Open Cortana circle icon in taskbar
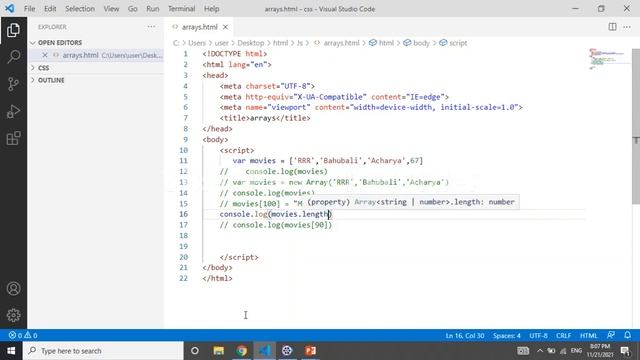Viewport: 640px width, 360px height. point(195,351)
